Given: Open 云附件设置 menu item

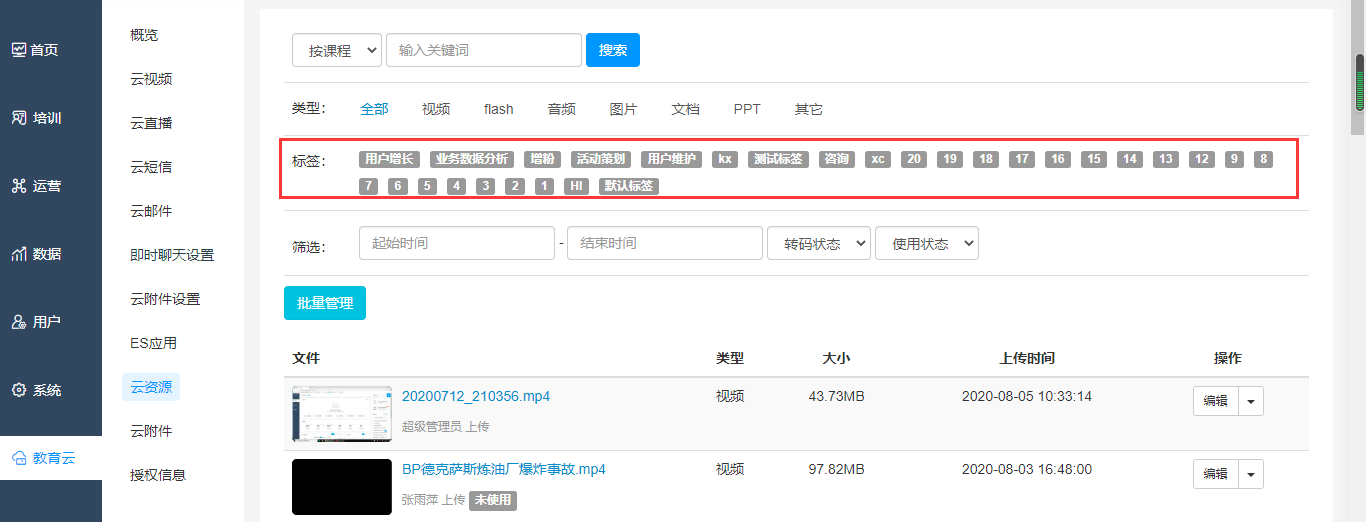Looking at the screenshot, I should [x=165, y=299].
